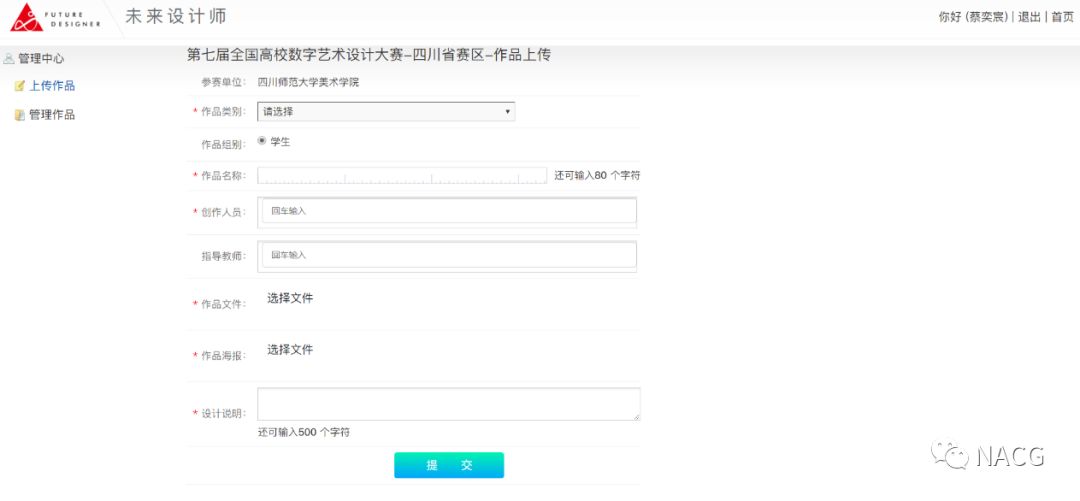Screen dimensions: 1080x501
Task: Select the 学生 radio button
Action: [262, 141]
